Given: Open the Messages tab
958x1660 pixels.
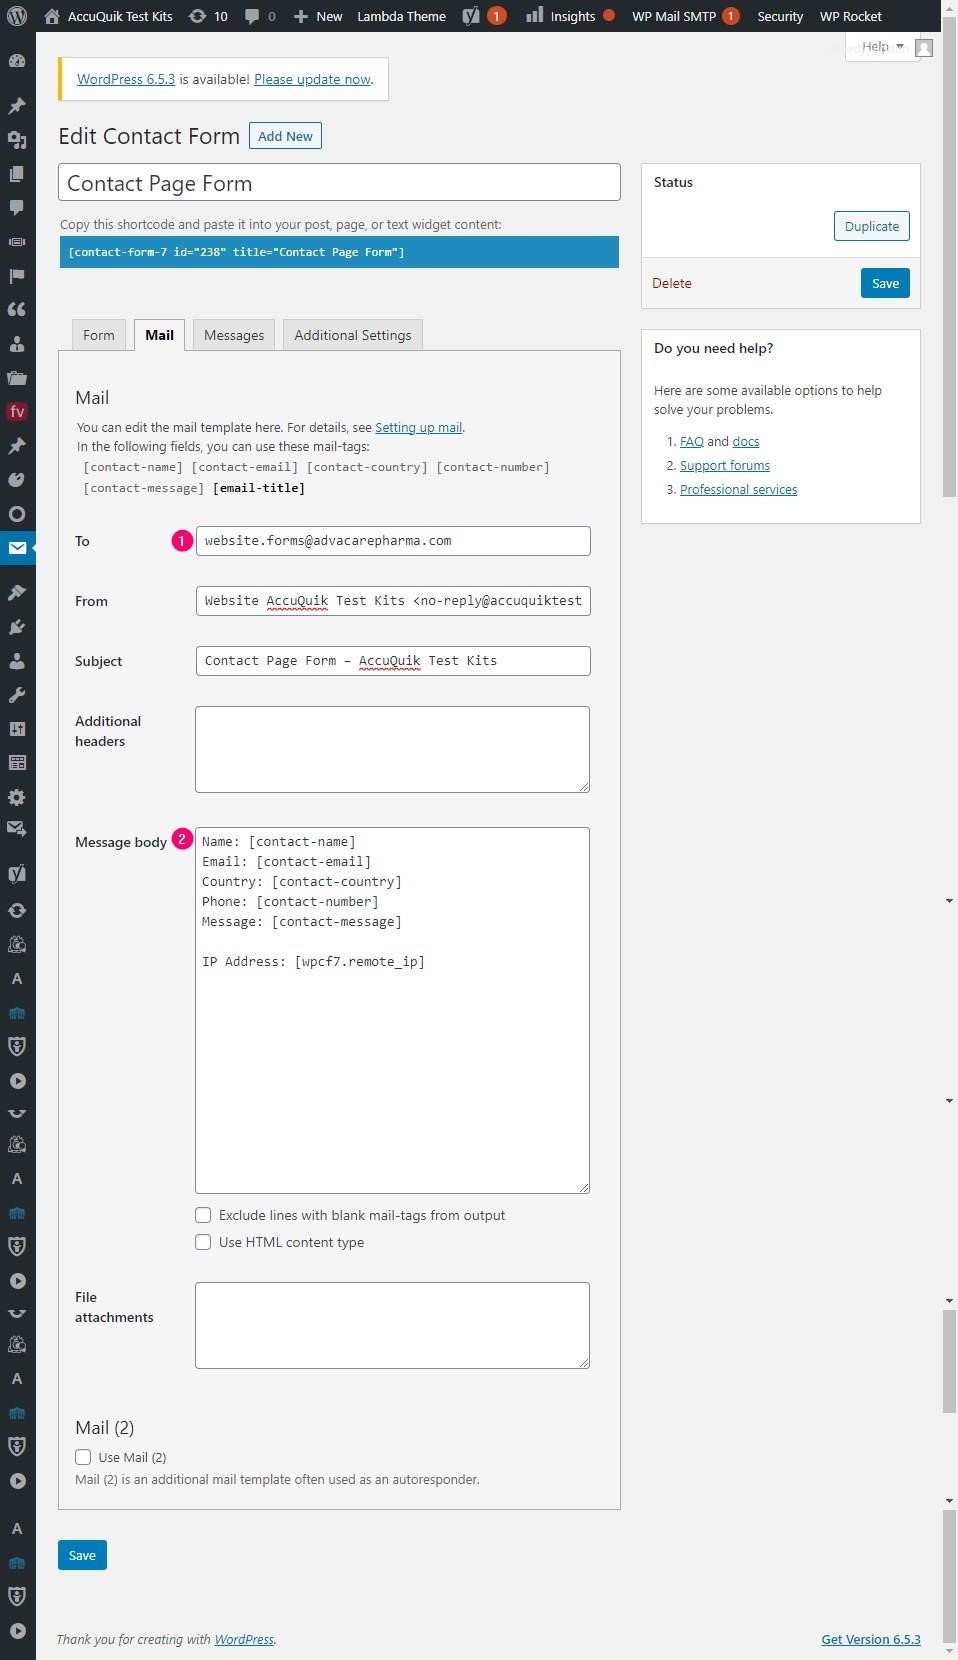Looking at the screenshot, I should tap(234, 335).
